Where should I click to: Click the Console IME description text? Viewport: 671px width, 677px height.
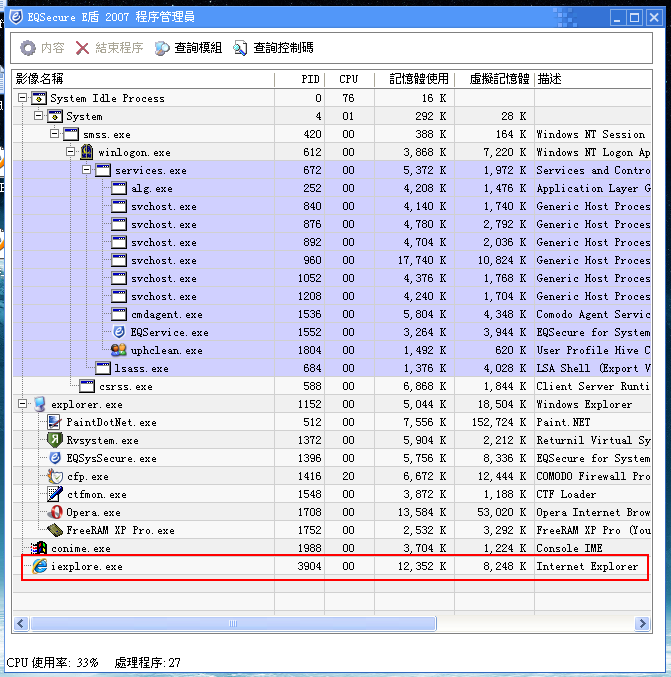tap(569, 548)
